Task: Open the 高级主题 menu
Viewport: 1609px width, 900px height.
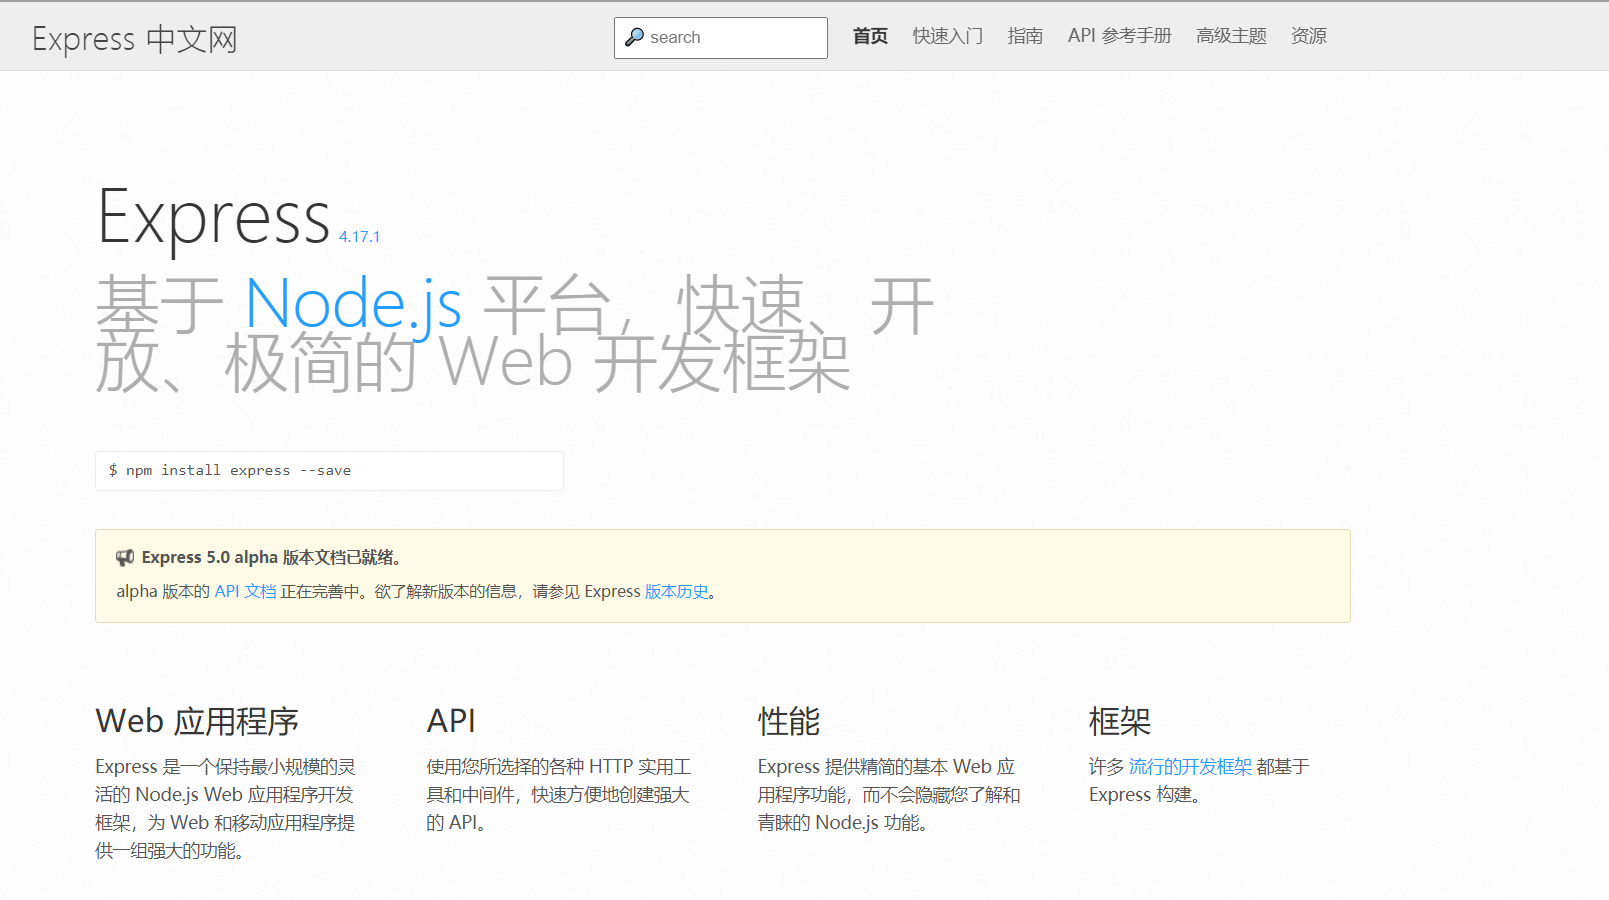Action: click(x=1231, y=36)
